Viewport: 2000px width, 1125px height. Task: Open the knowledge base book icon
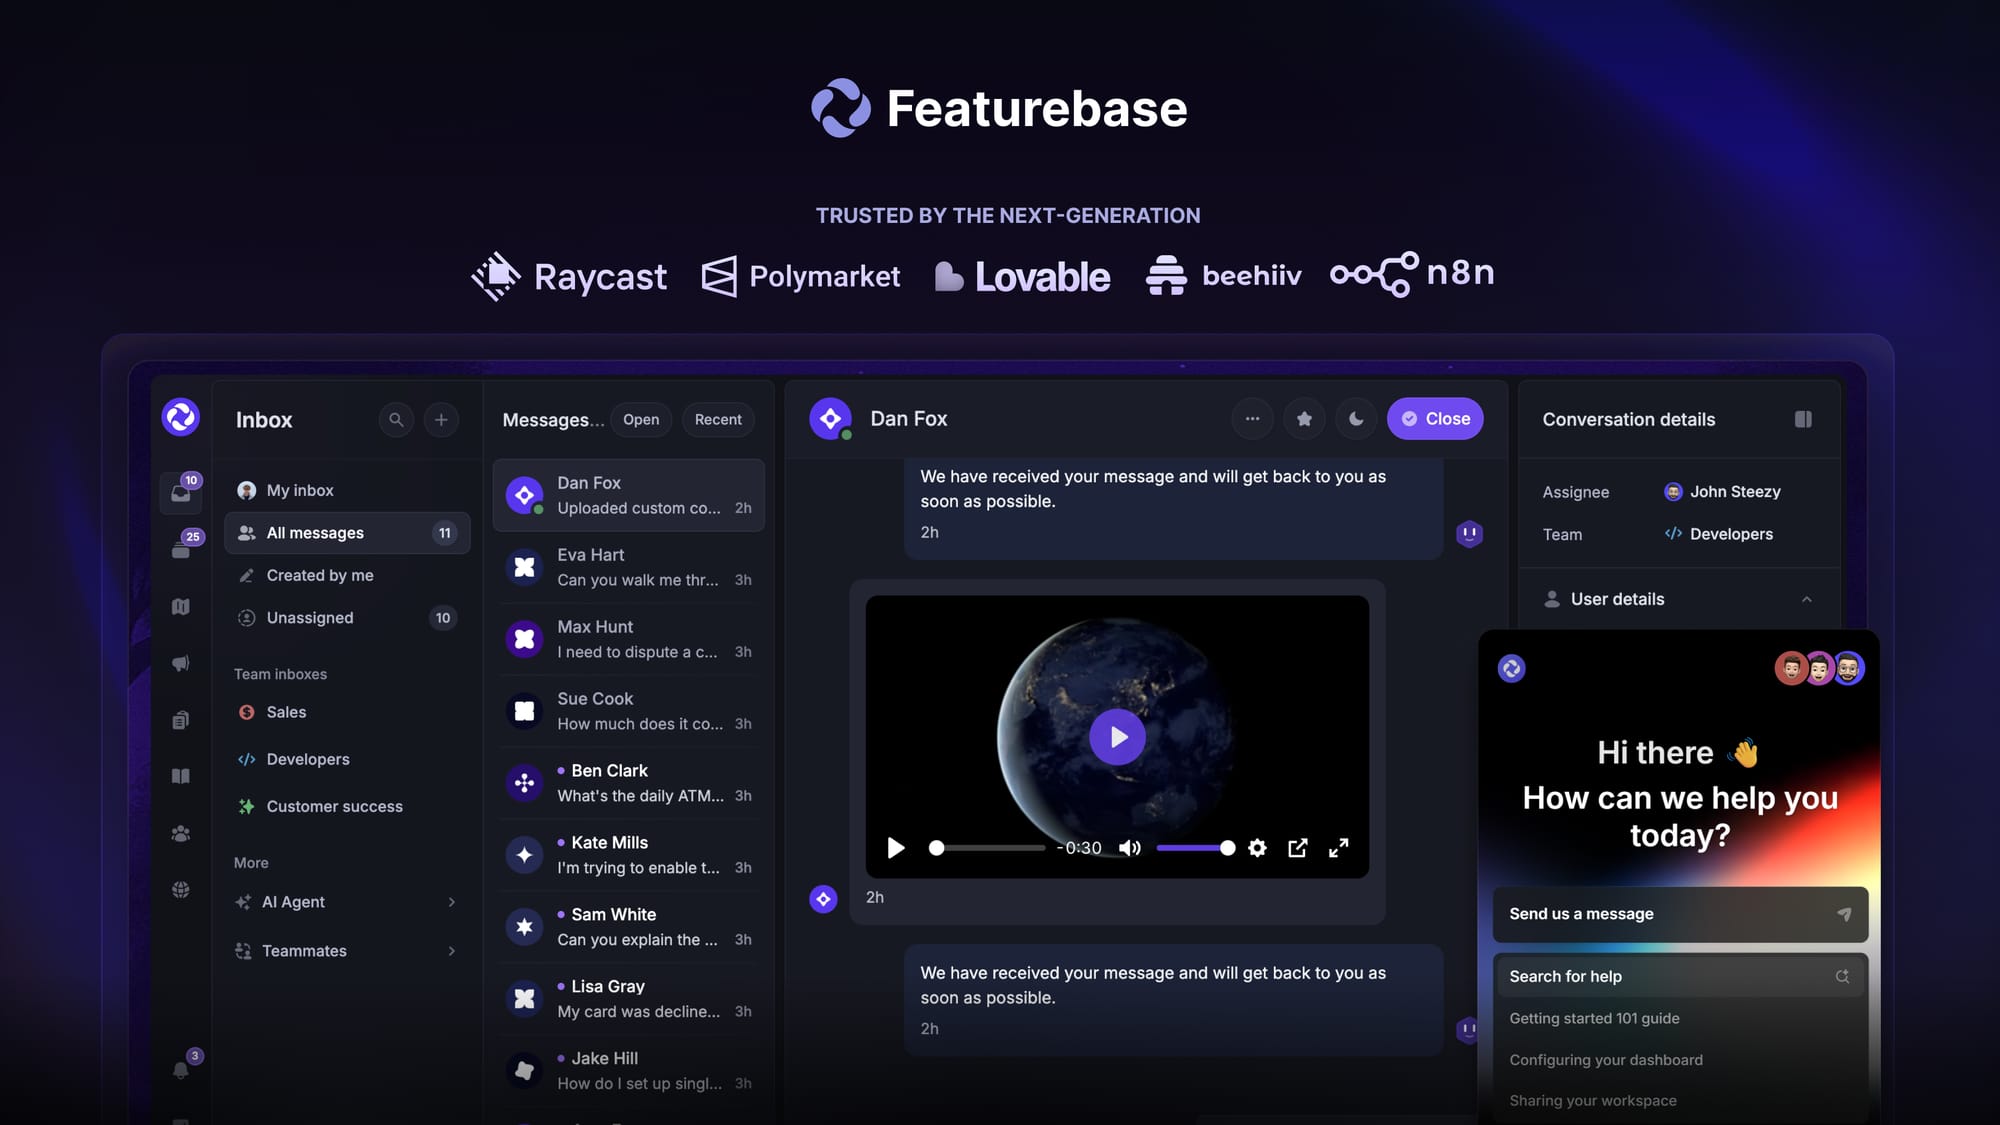point(181,775)
